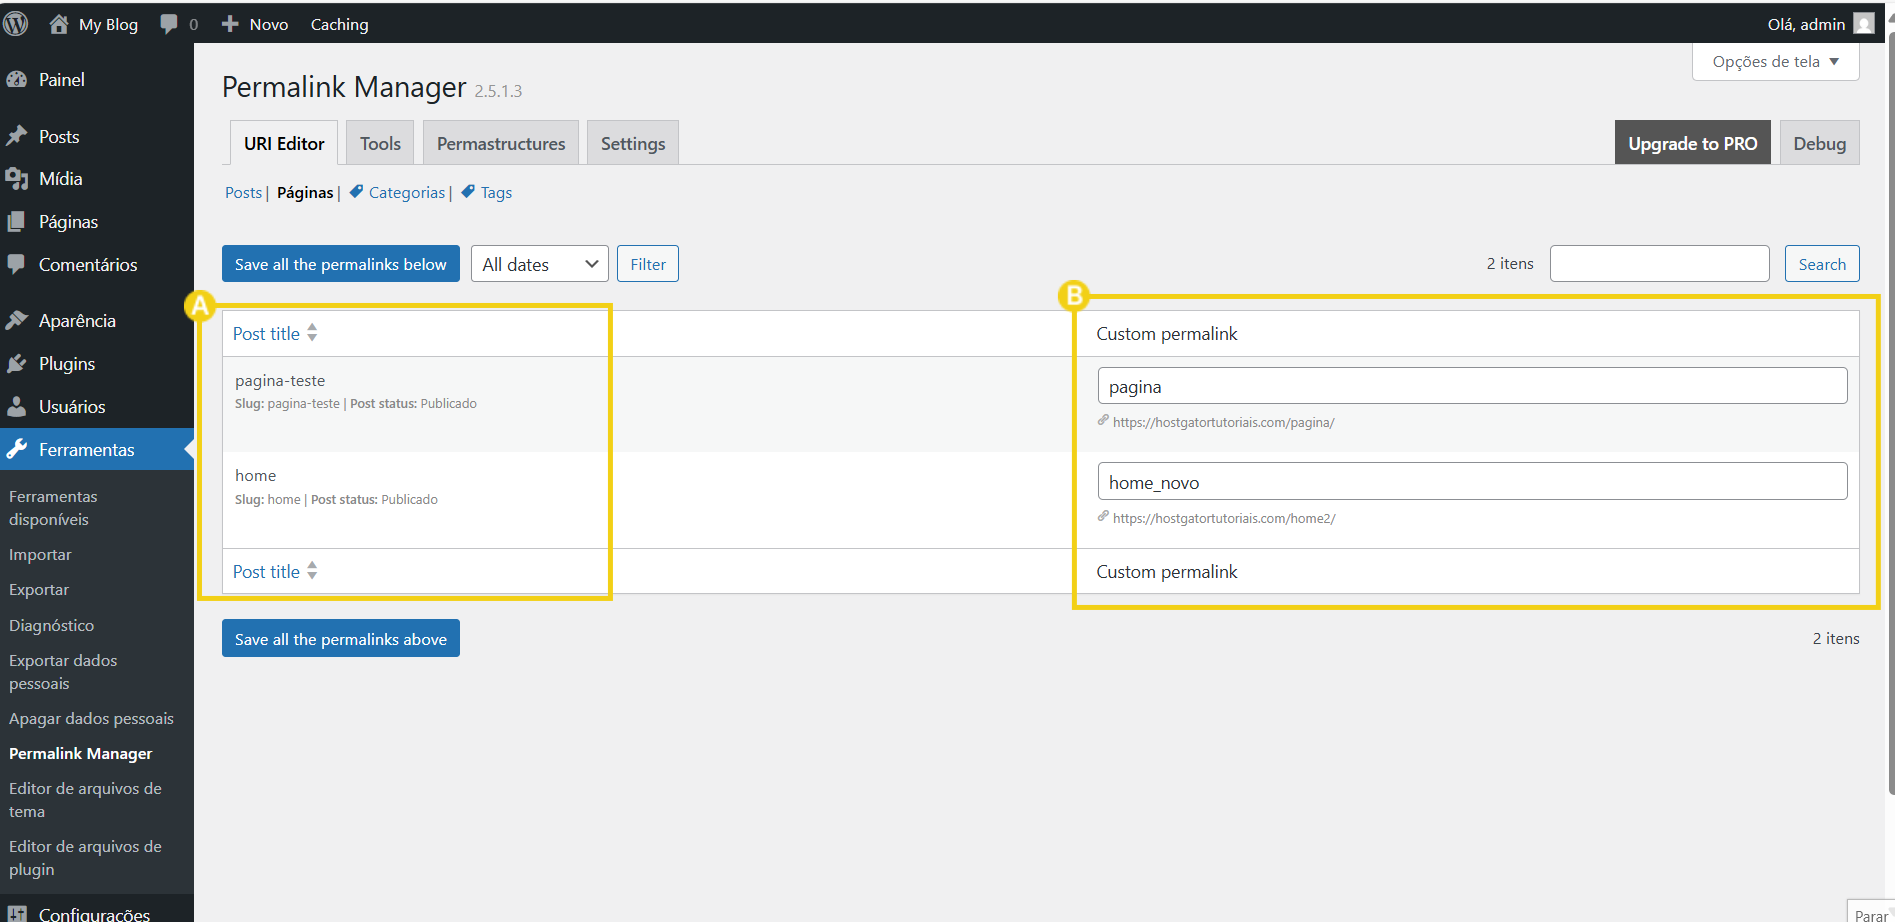Open the Plugins menu in the sidebar
Viewport: 1895px width, 922px height.
pos(66,364)
